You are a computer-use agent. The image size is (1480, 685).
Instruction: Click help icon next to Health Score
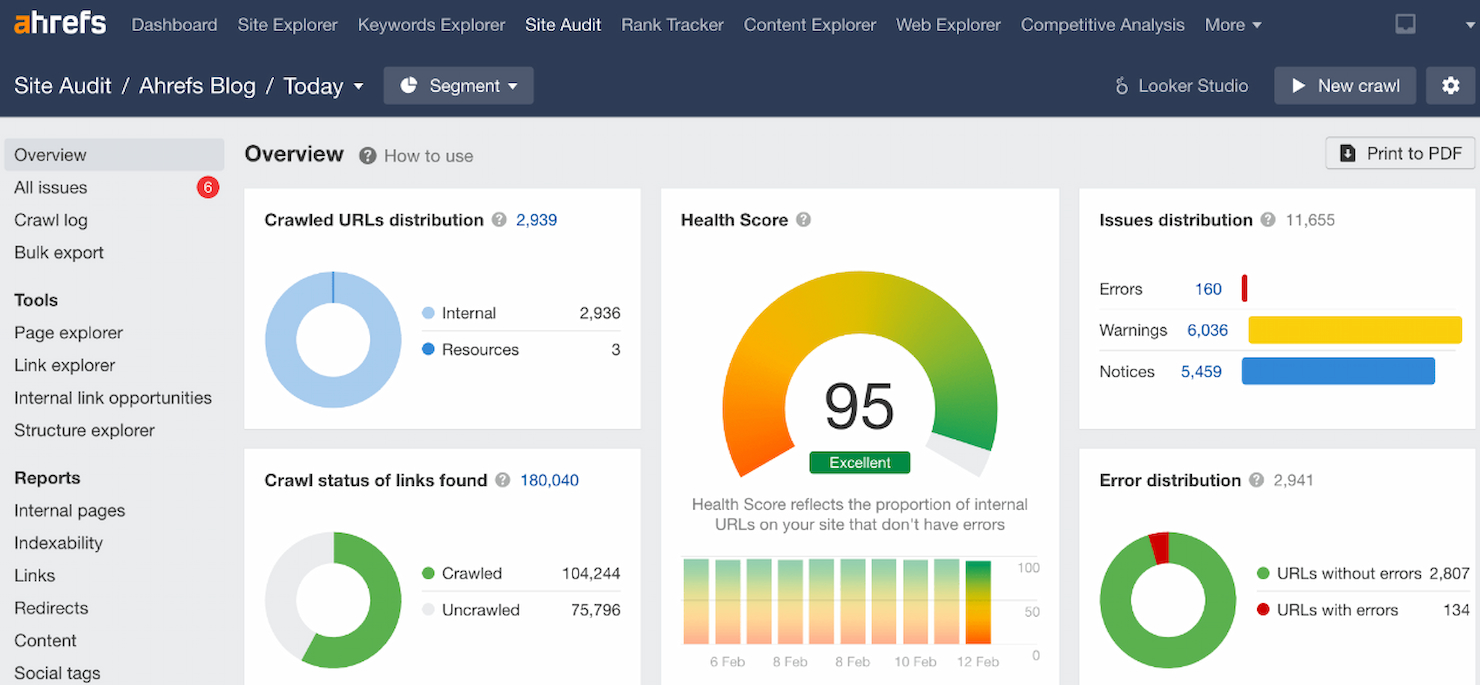pyautogui.click(x=803, y=220)
